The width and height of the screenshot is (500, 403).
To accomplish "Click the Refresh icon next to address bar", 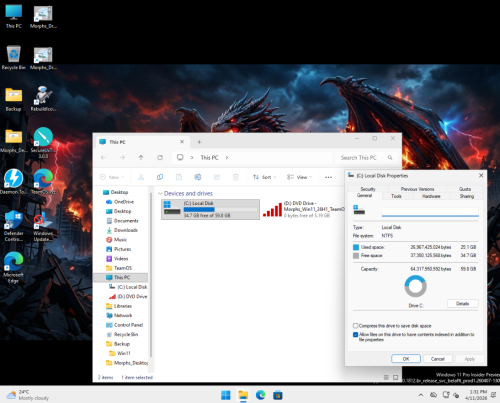I will click(160, 157).
